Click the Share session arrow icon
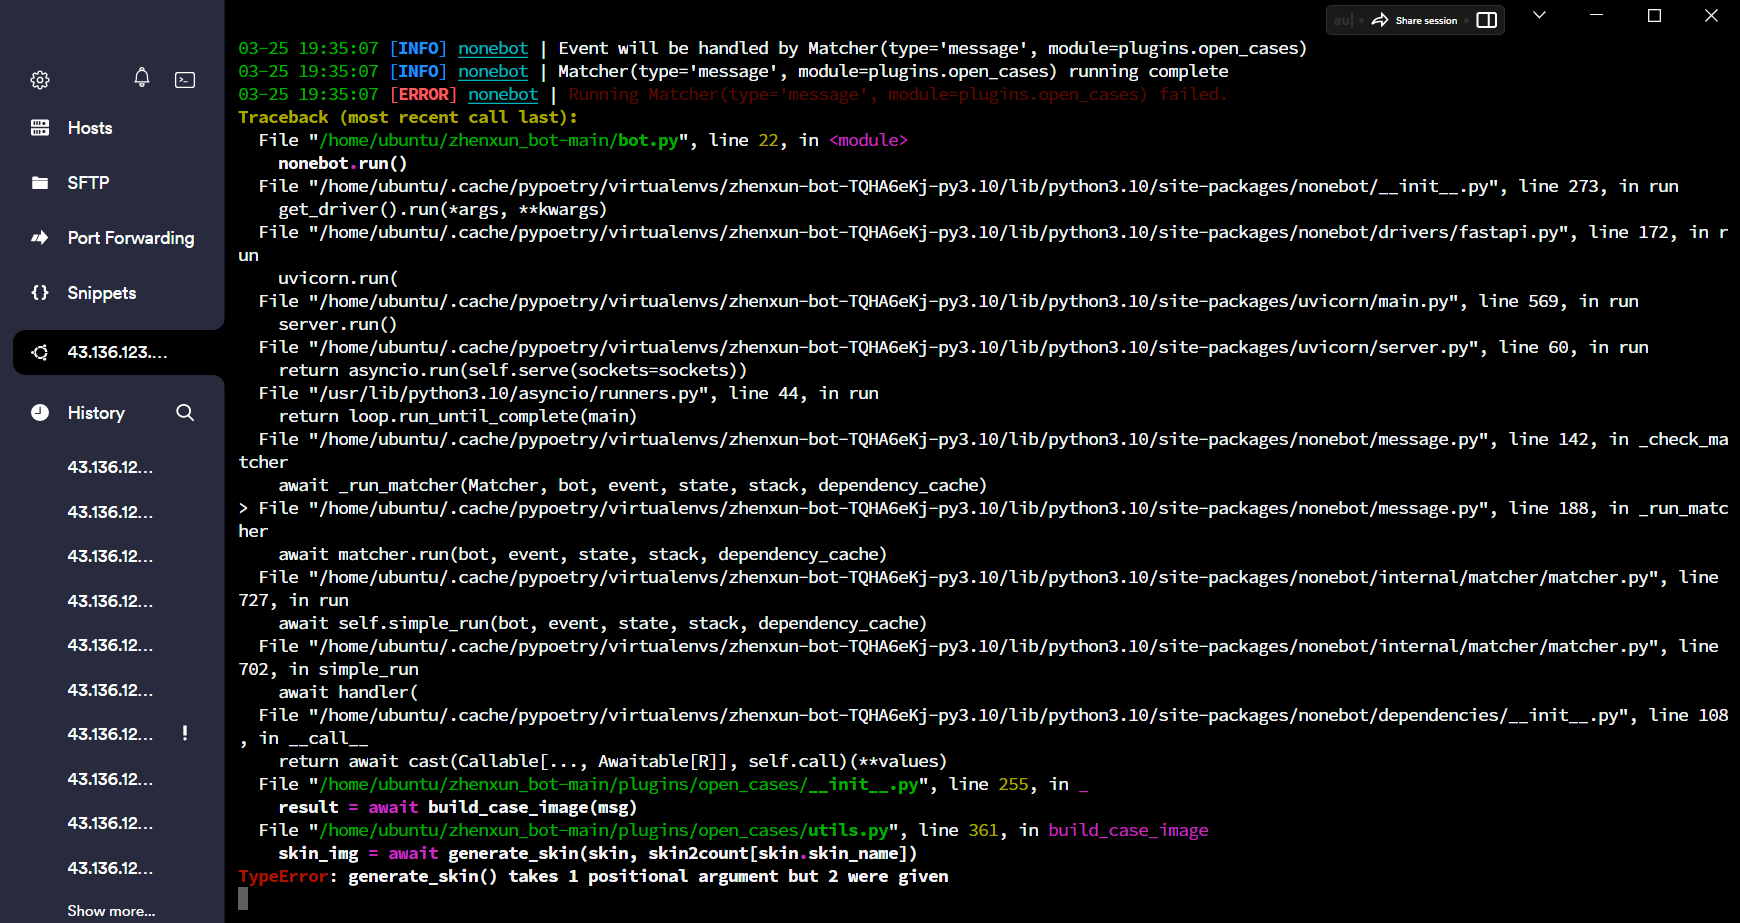This screenshot has width=1740, height=923. pyautogui.click(x=1380, y=20)
